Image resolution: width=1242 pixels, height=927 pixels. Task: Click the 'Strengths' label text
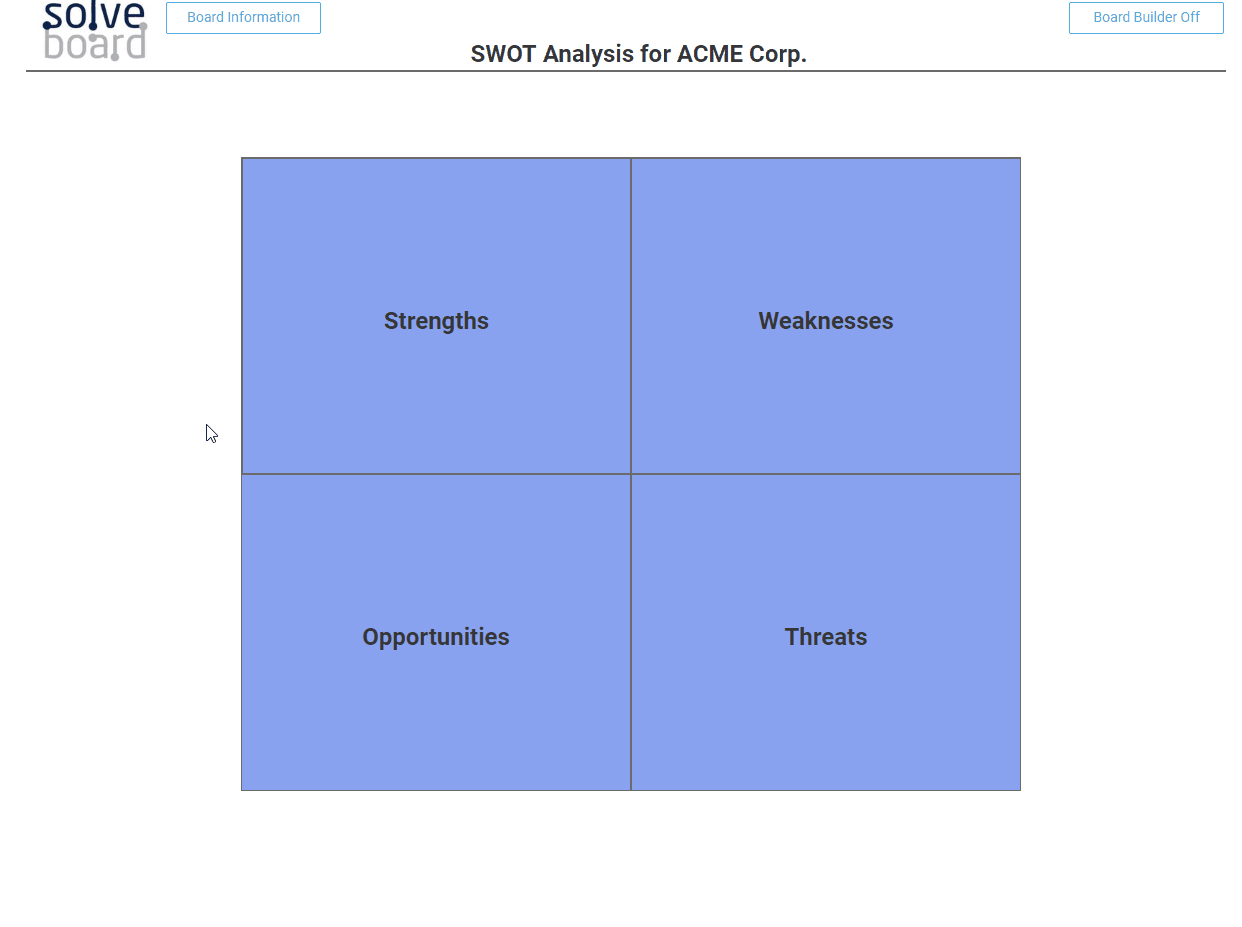pos(436,321)
